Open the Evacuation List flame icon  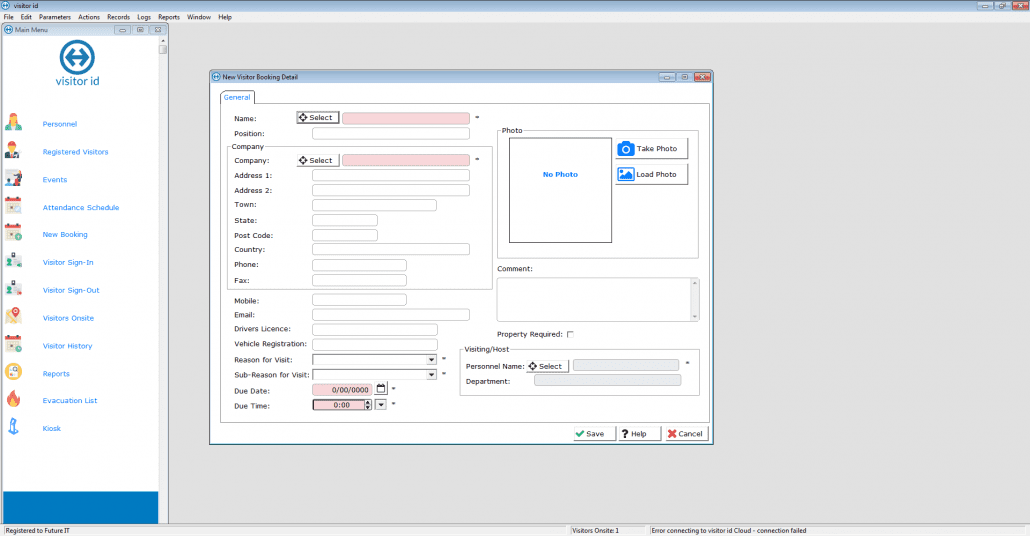14,400
